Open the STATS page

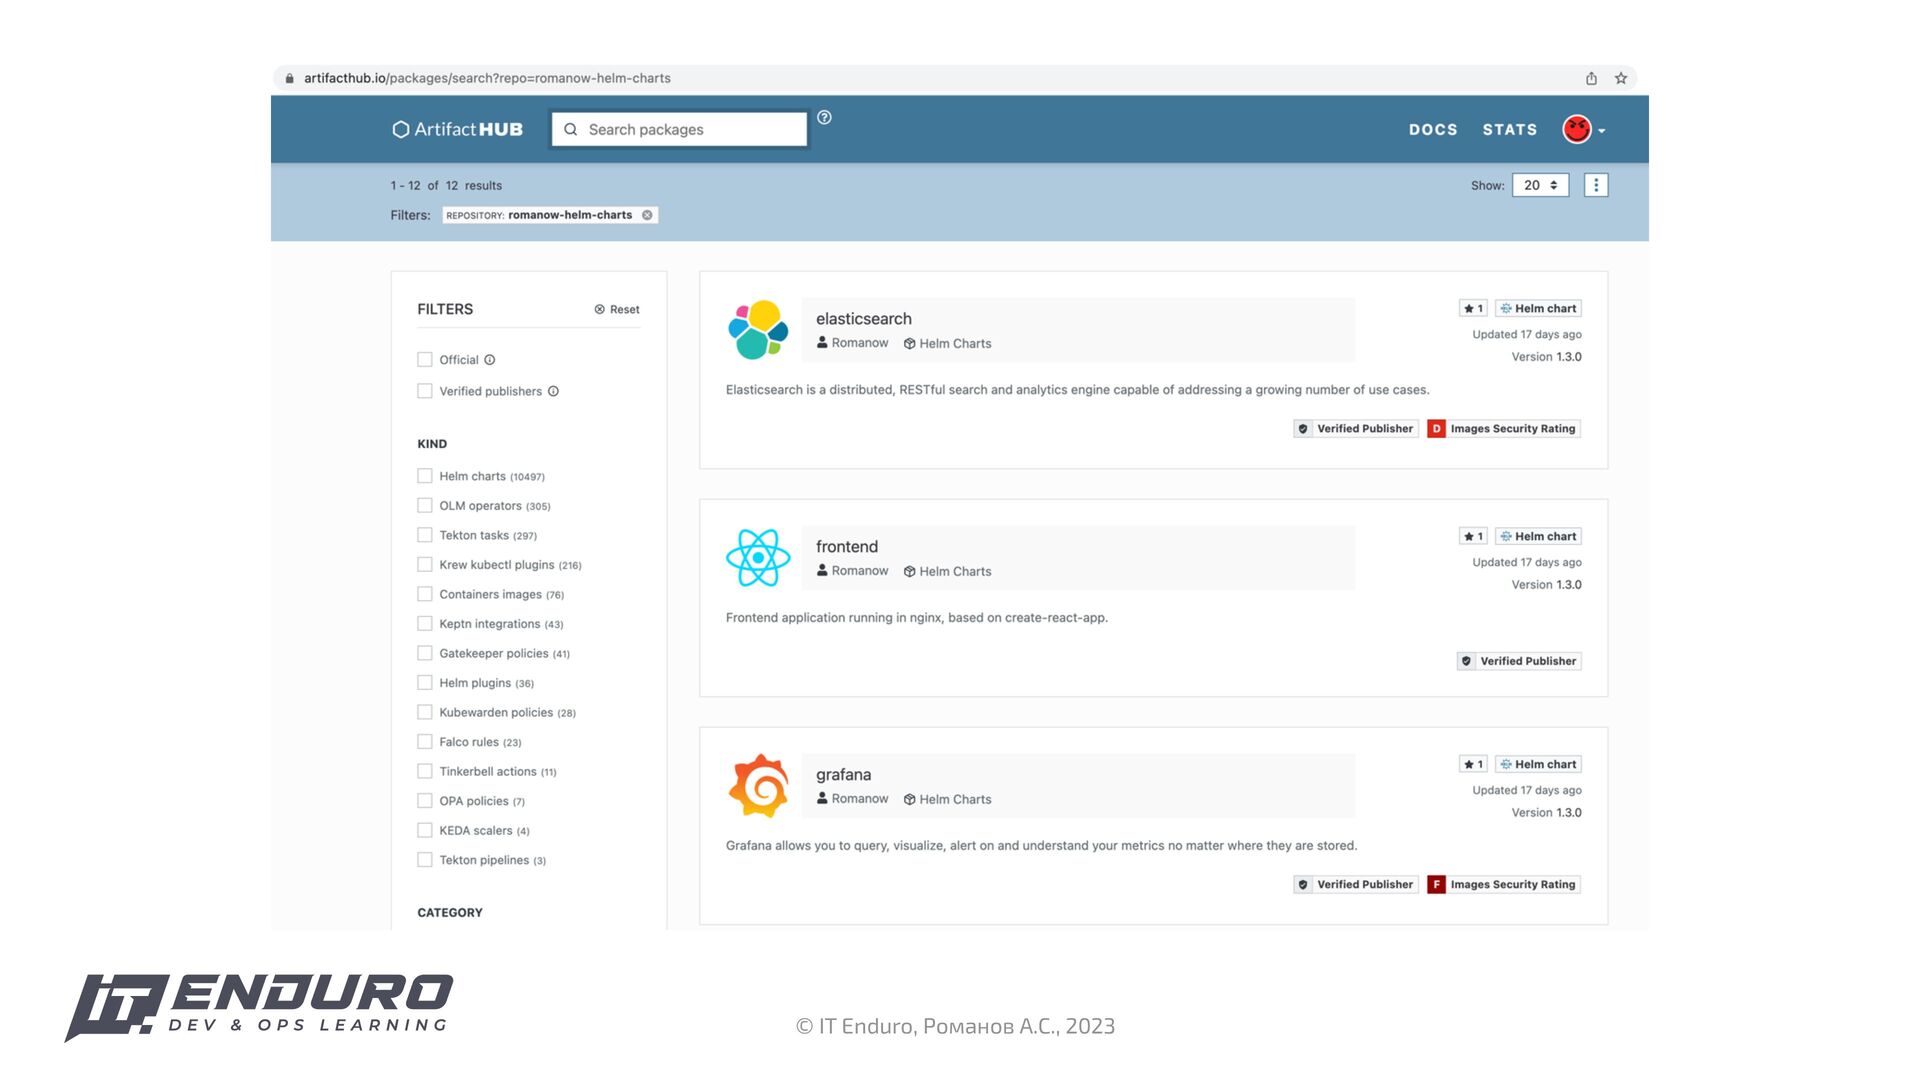click(x=1509, y=130)
